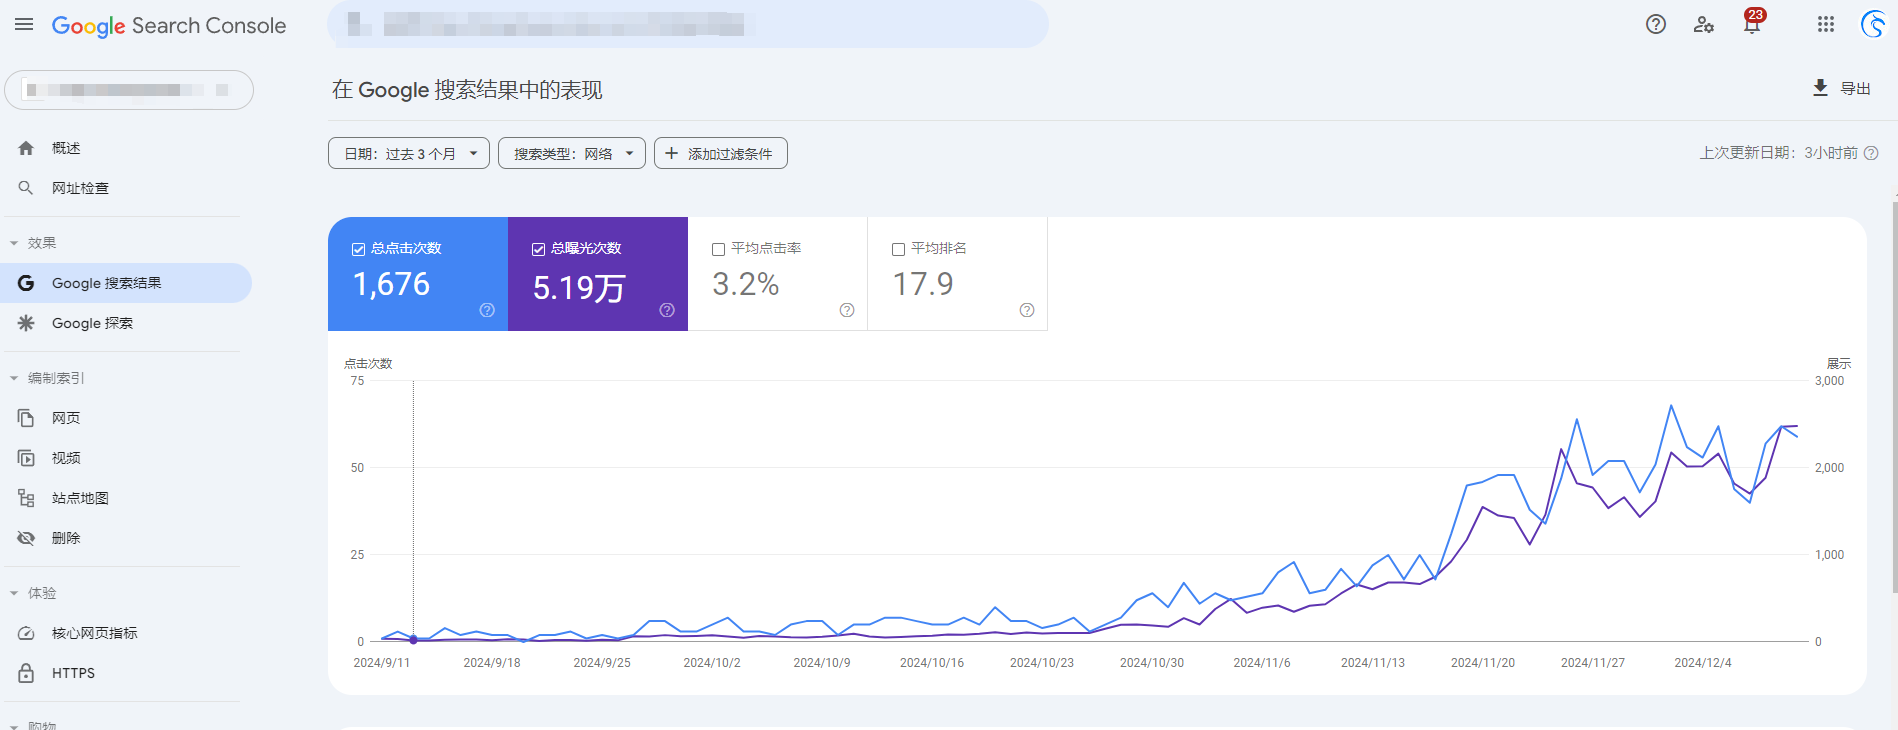Open the help question mark icon

[1656, 24]
